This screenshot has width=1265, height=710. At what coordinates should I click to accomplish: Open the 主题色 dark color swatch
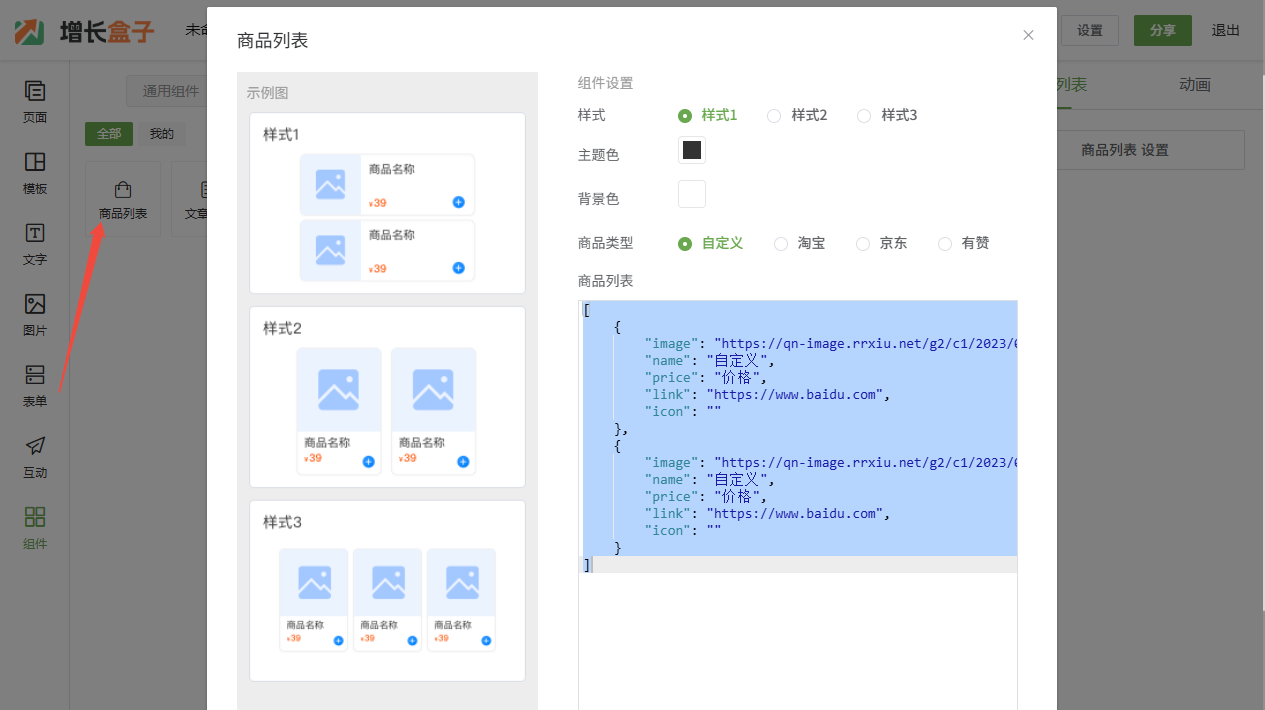click(x=692, y=150)
